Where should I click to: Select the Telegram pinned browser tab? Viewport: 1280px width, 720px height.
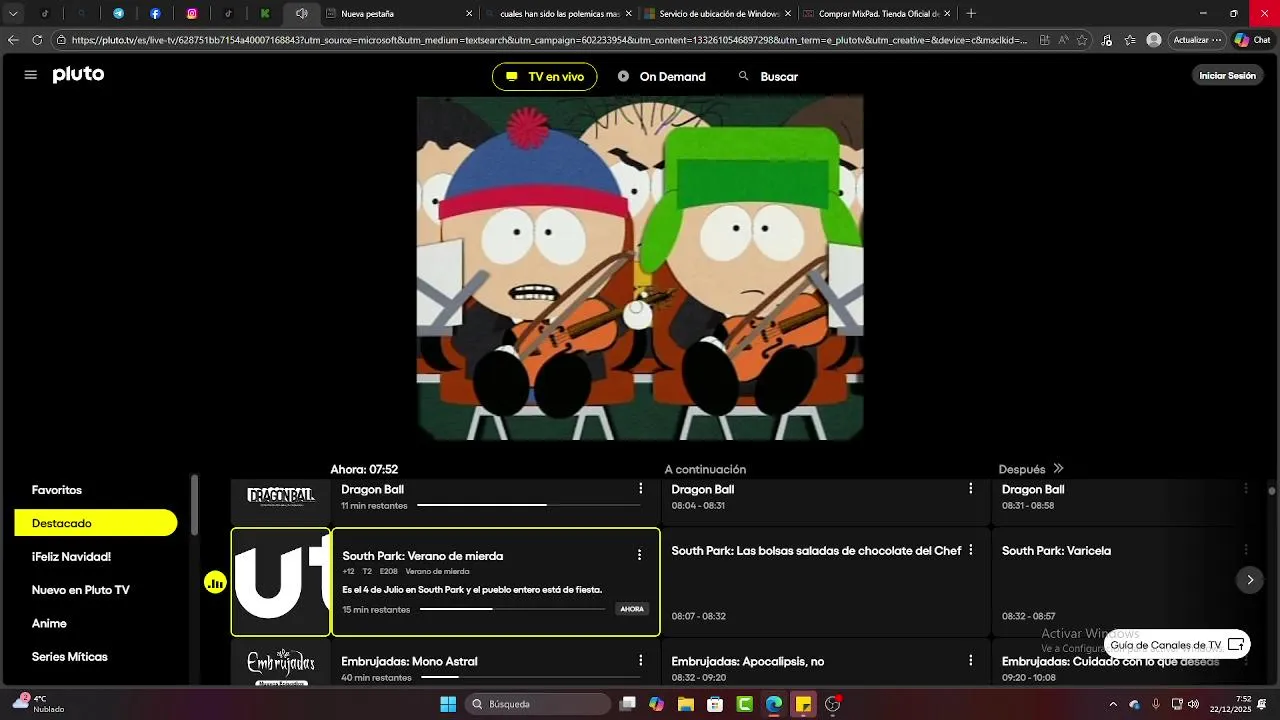(118, 14)
